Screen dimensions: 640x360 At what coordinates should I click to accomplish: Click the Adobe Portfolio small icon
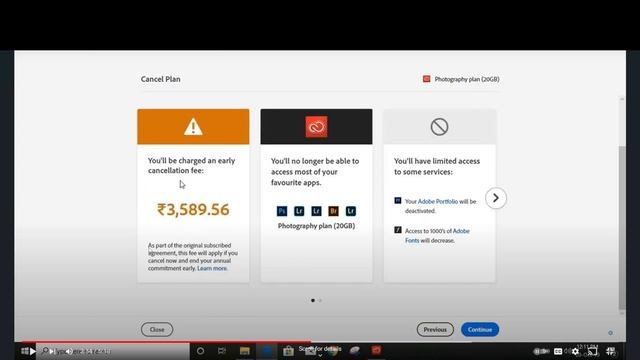[398, 200]
